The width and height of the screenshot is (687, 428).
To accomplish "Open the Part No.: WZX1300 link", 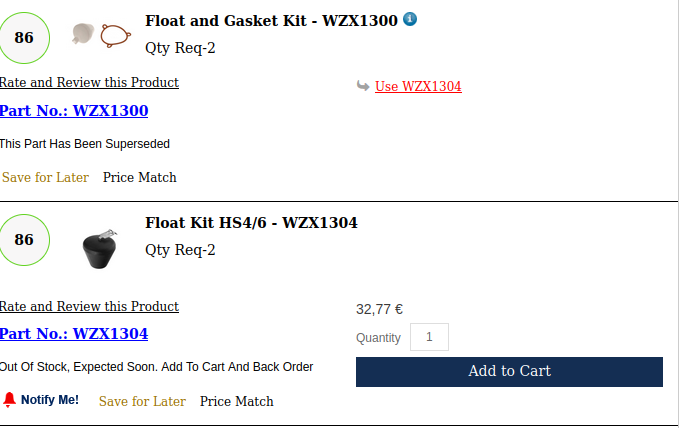I will [74, 110].
